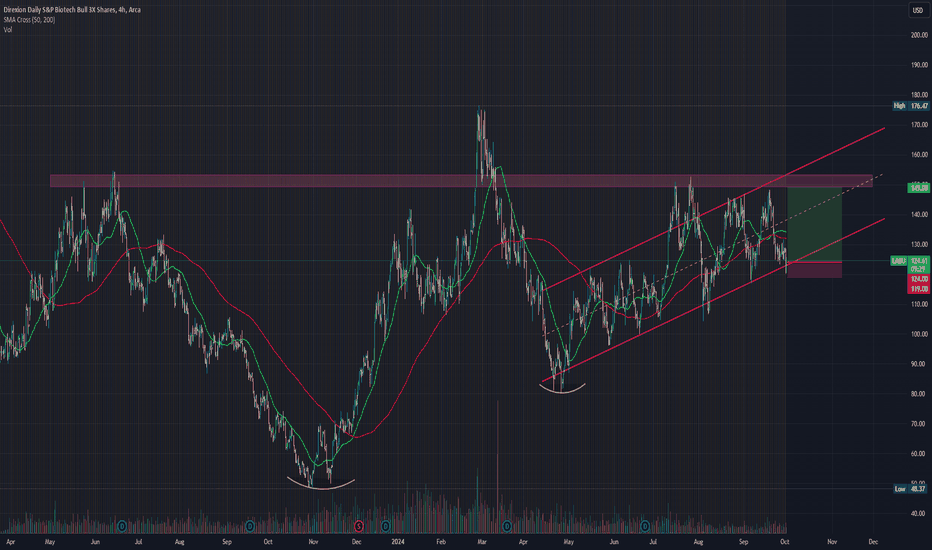The height and width of the screenshot is (550, 932).
Task: Click the 2024 label on time axis
Action: point(398,542)
